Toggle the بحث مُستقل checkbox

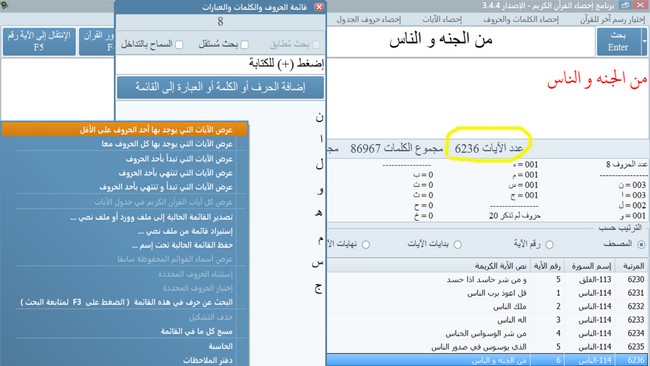point(245,44)
